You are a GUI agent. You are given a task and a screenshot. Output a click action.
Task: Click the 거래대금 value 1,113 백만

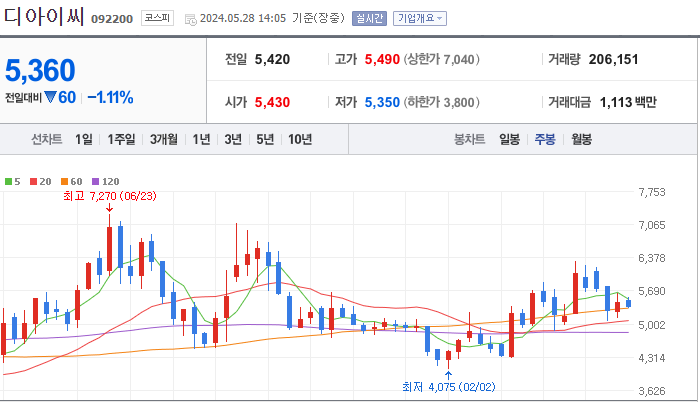point(628,102)
